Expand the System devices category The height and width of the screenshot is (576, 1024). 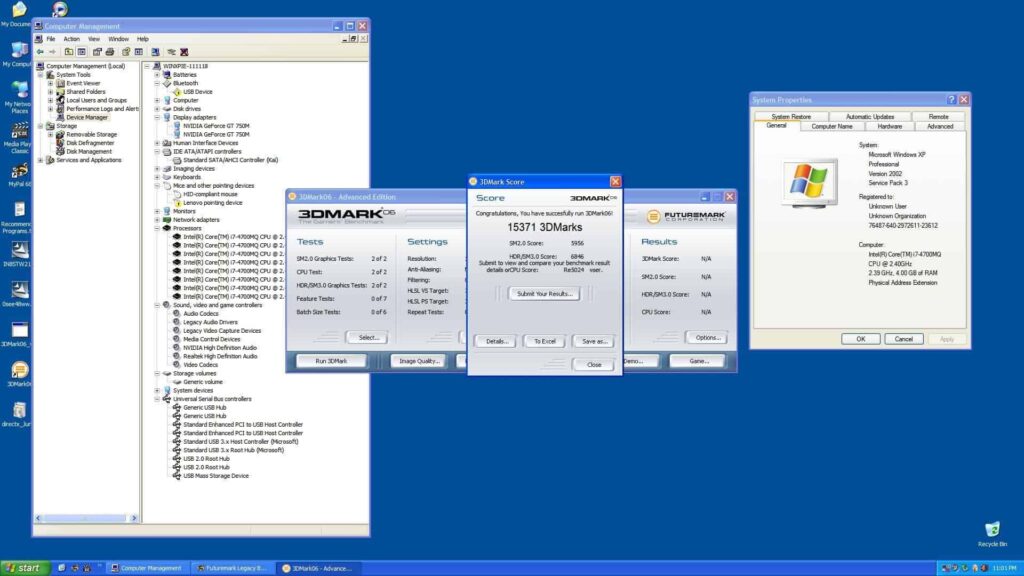157,391
